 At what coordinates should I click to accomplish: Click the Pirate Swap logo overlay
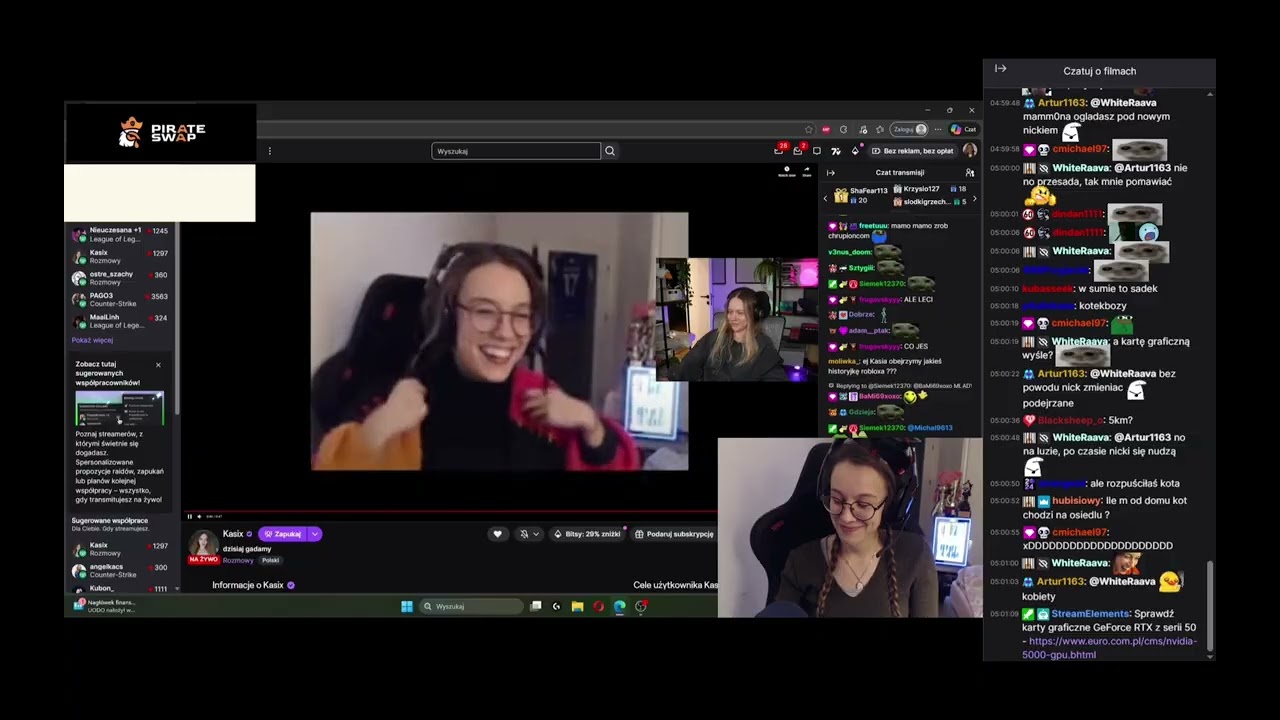(162, 132)
